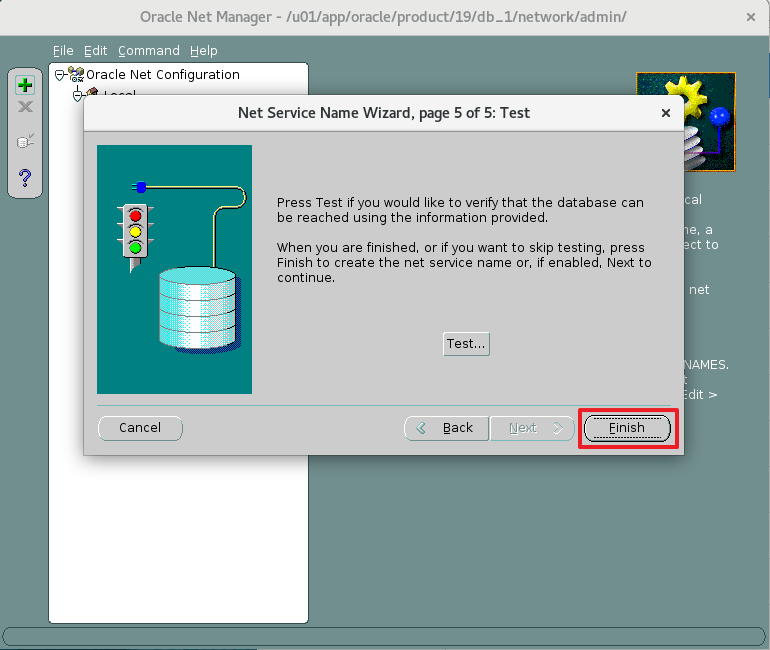Select Oracle Net Configuration tree item

163,75
